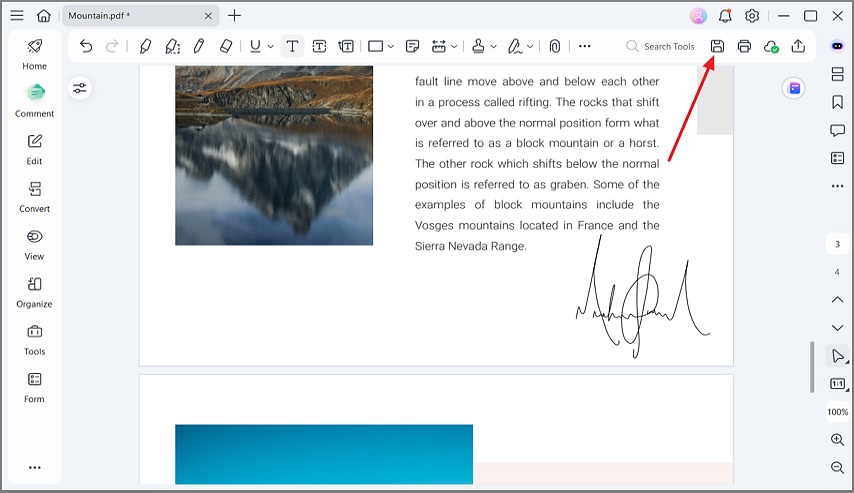Print the document

pyautogui.click(x=744, y=46)
